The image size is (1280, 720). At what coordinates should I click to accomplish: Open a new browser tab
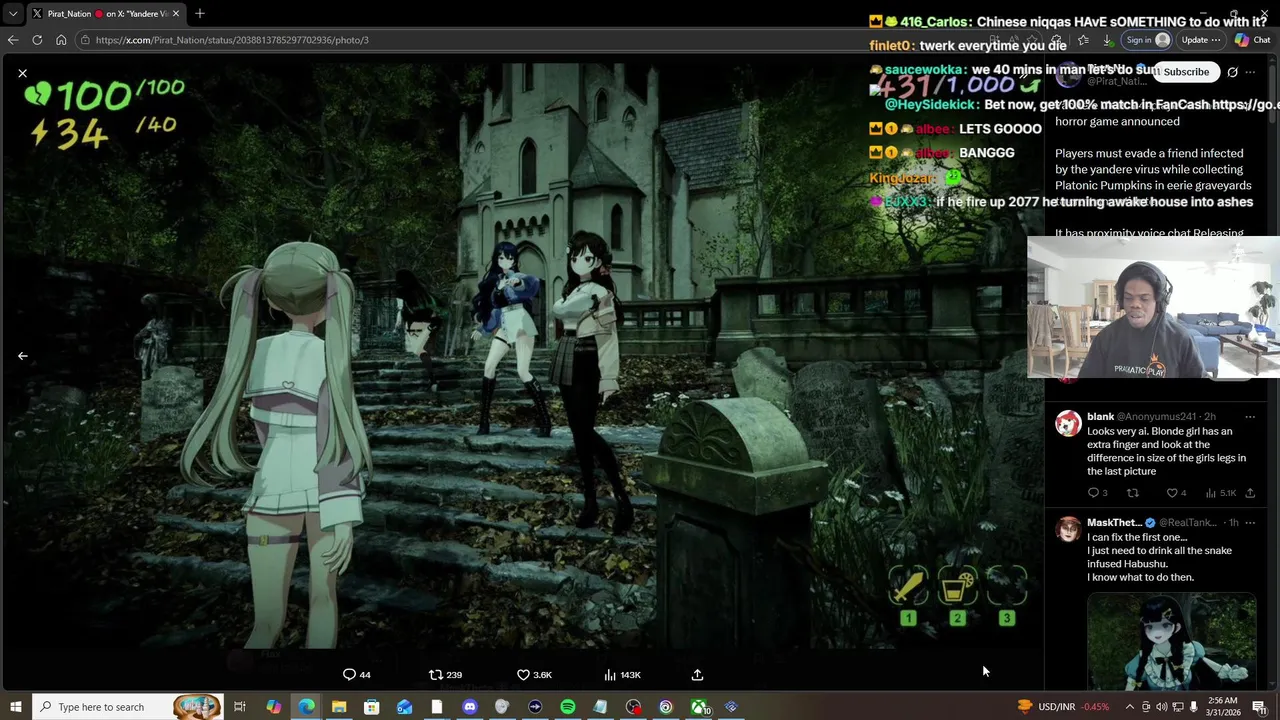pos(200,14)
